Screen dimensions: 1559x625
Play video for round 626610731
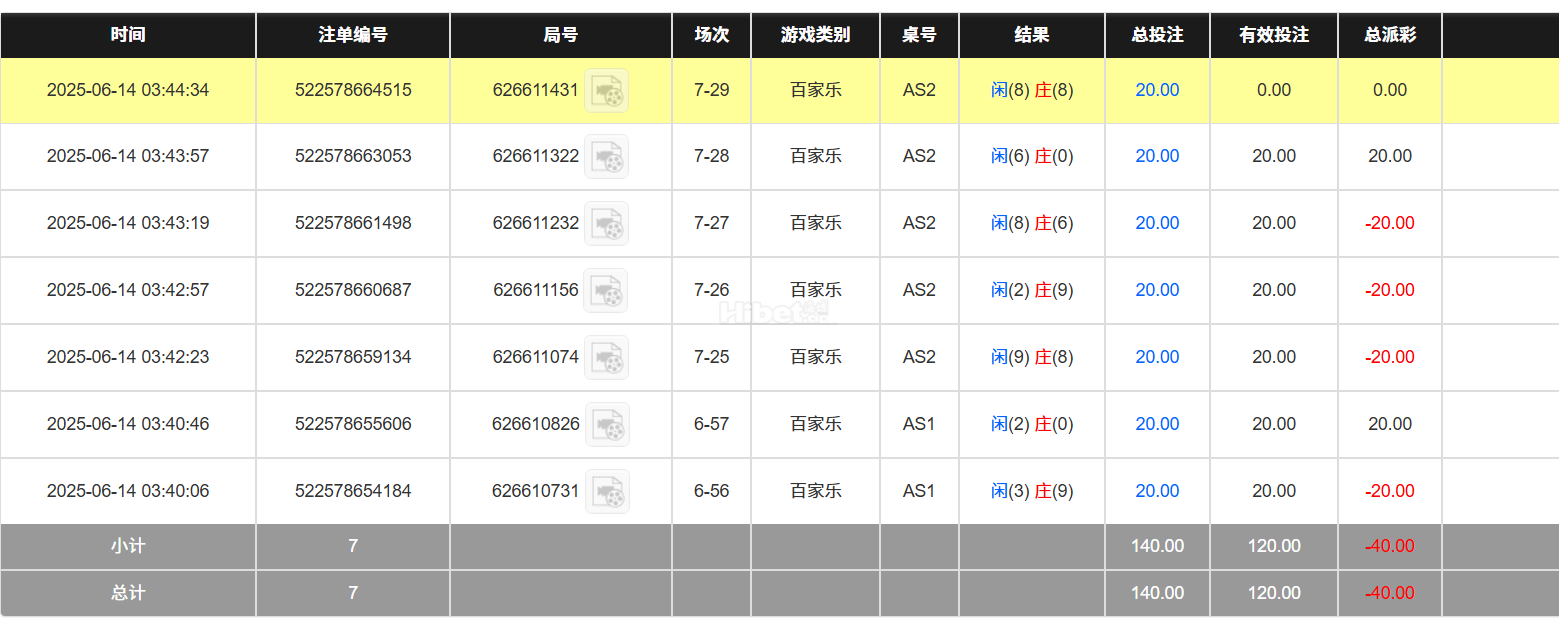[606, 491]
